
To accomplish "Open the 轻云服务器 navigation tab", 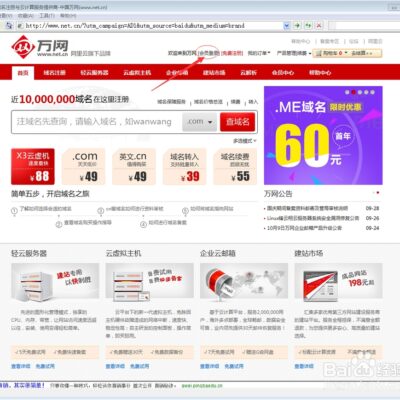I will tap(94, 73).
